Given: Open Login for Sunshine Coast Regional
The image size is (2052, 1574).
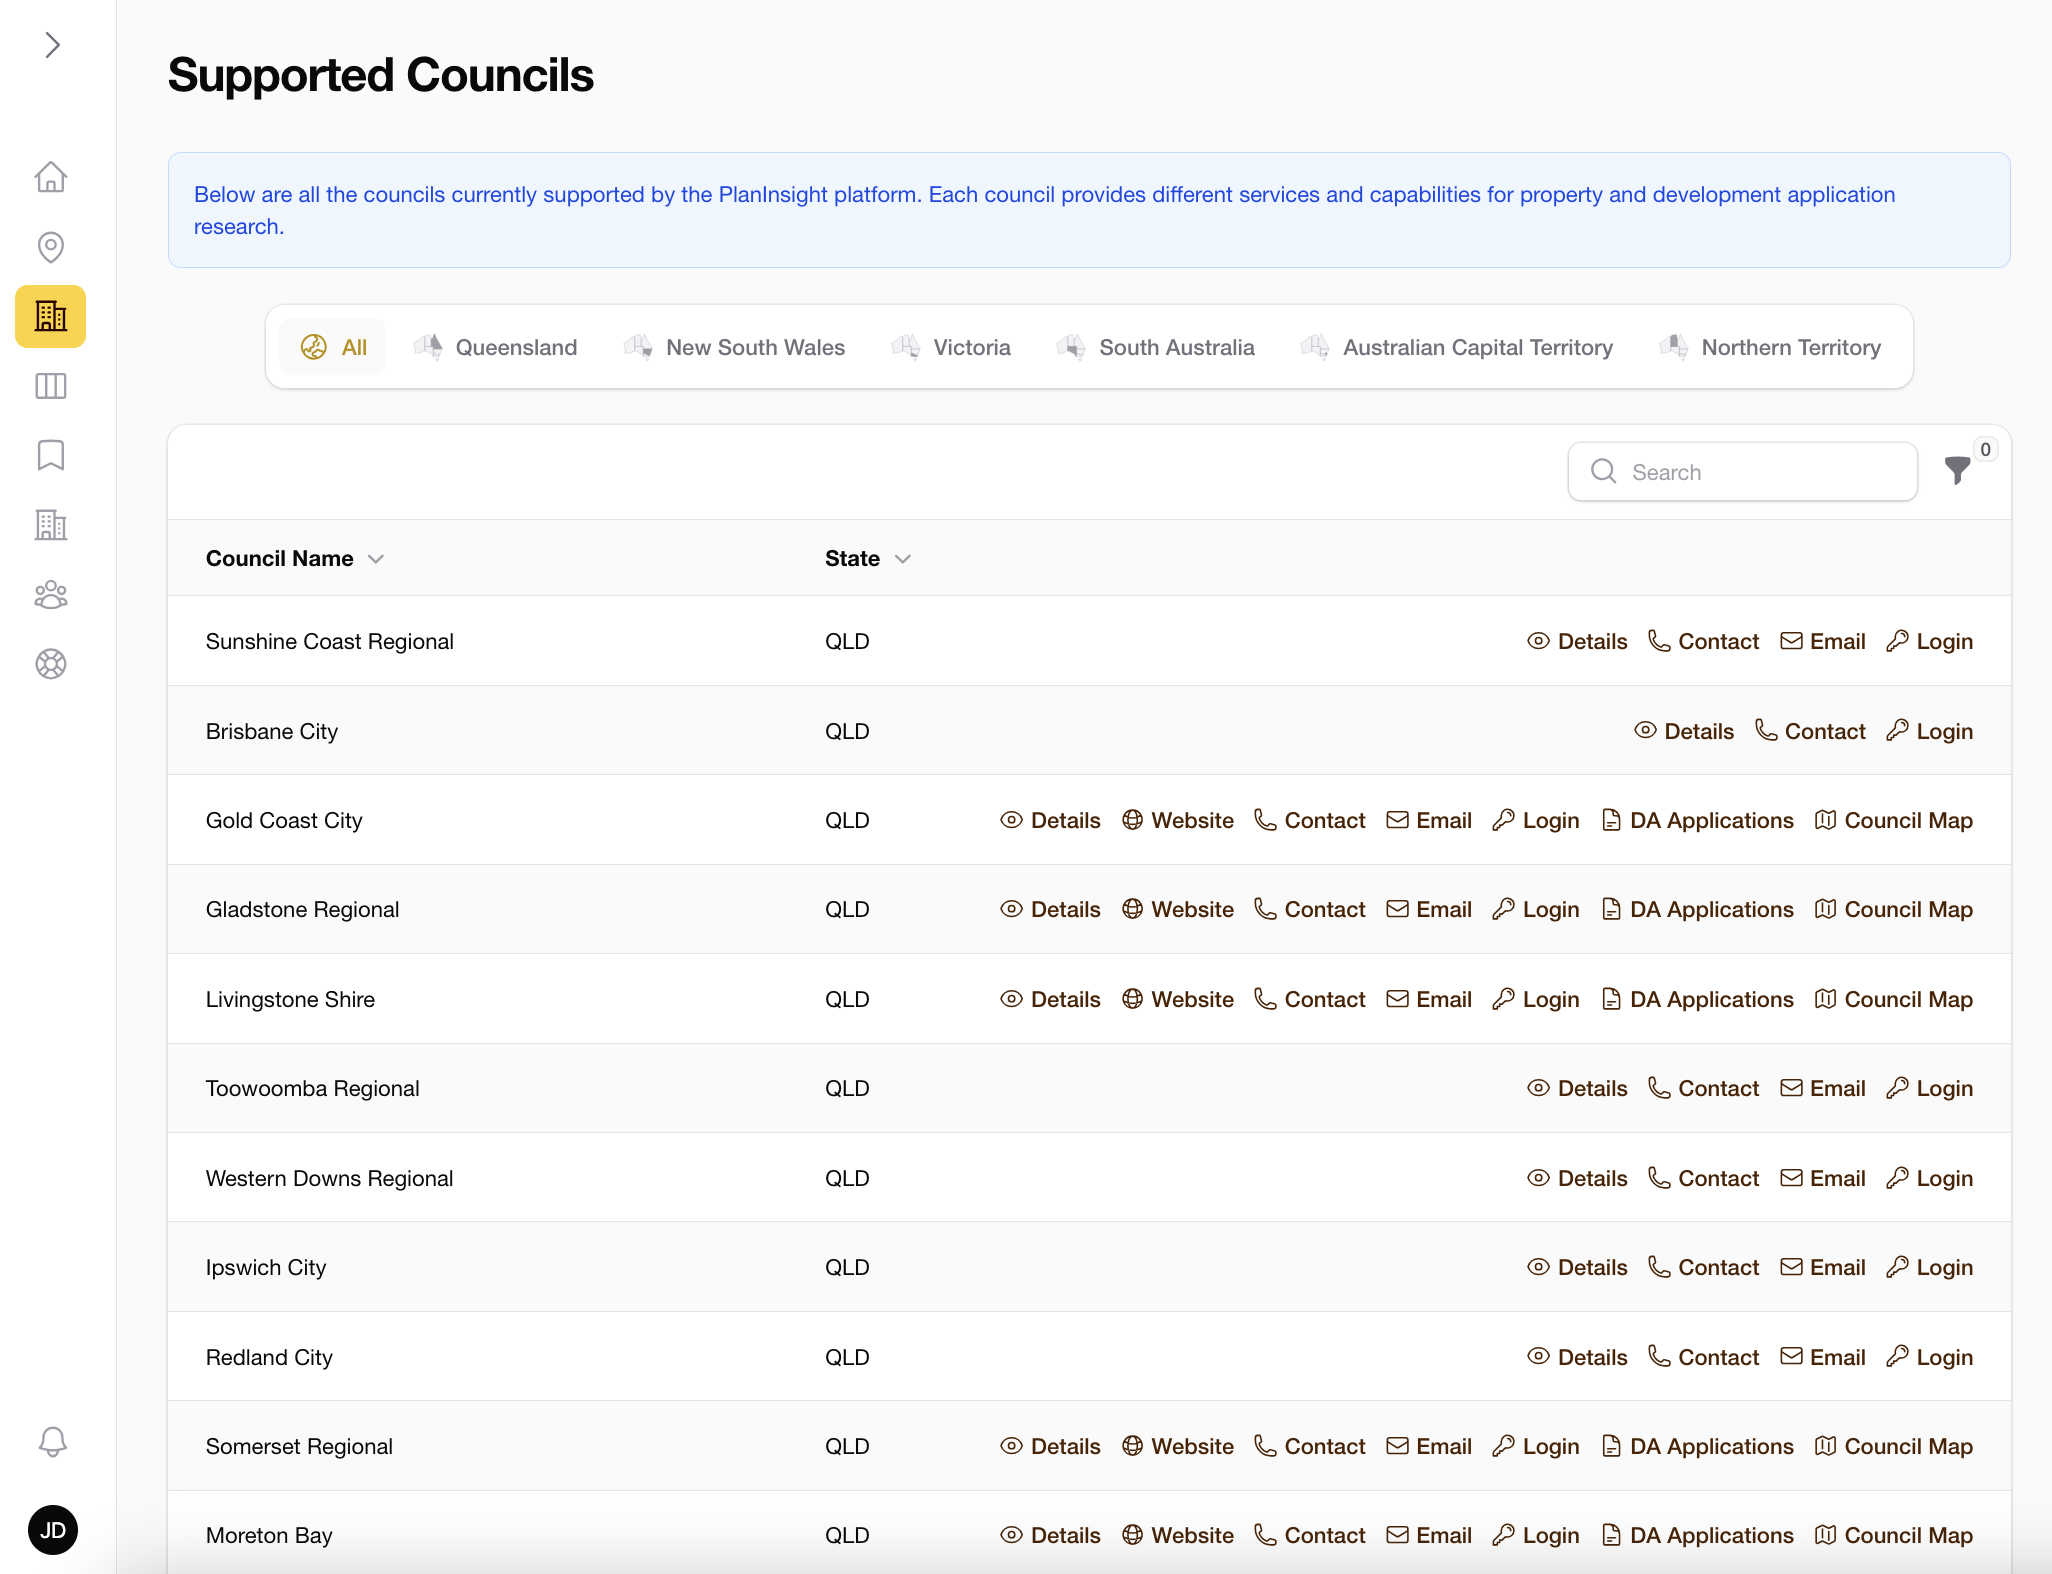Looking at the screenshot, I should 1929,641.
